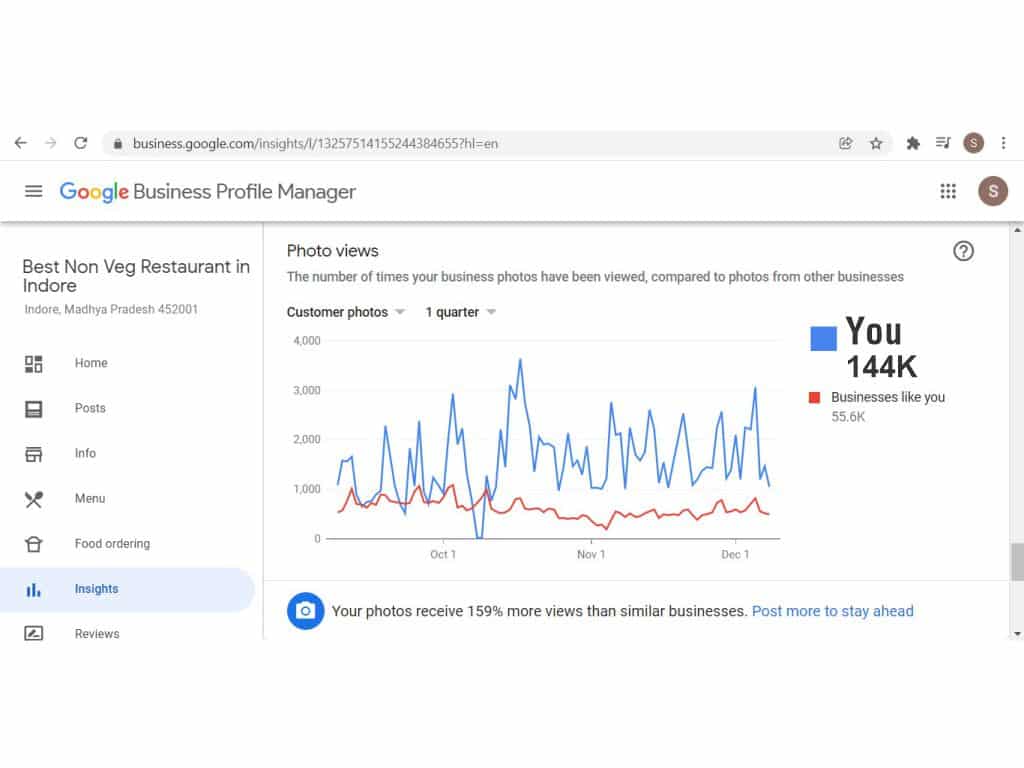
Task: Select Home in the sidebar
Action: 90,363
